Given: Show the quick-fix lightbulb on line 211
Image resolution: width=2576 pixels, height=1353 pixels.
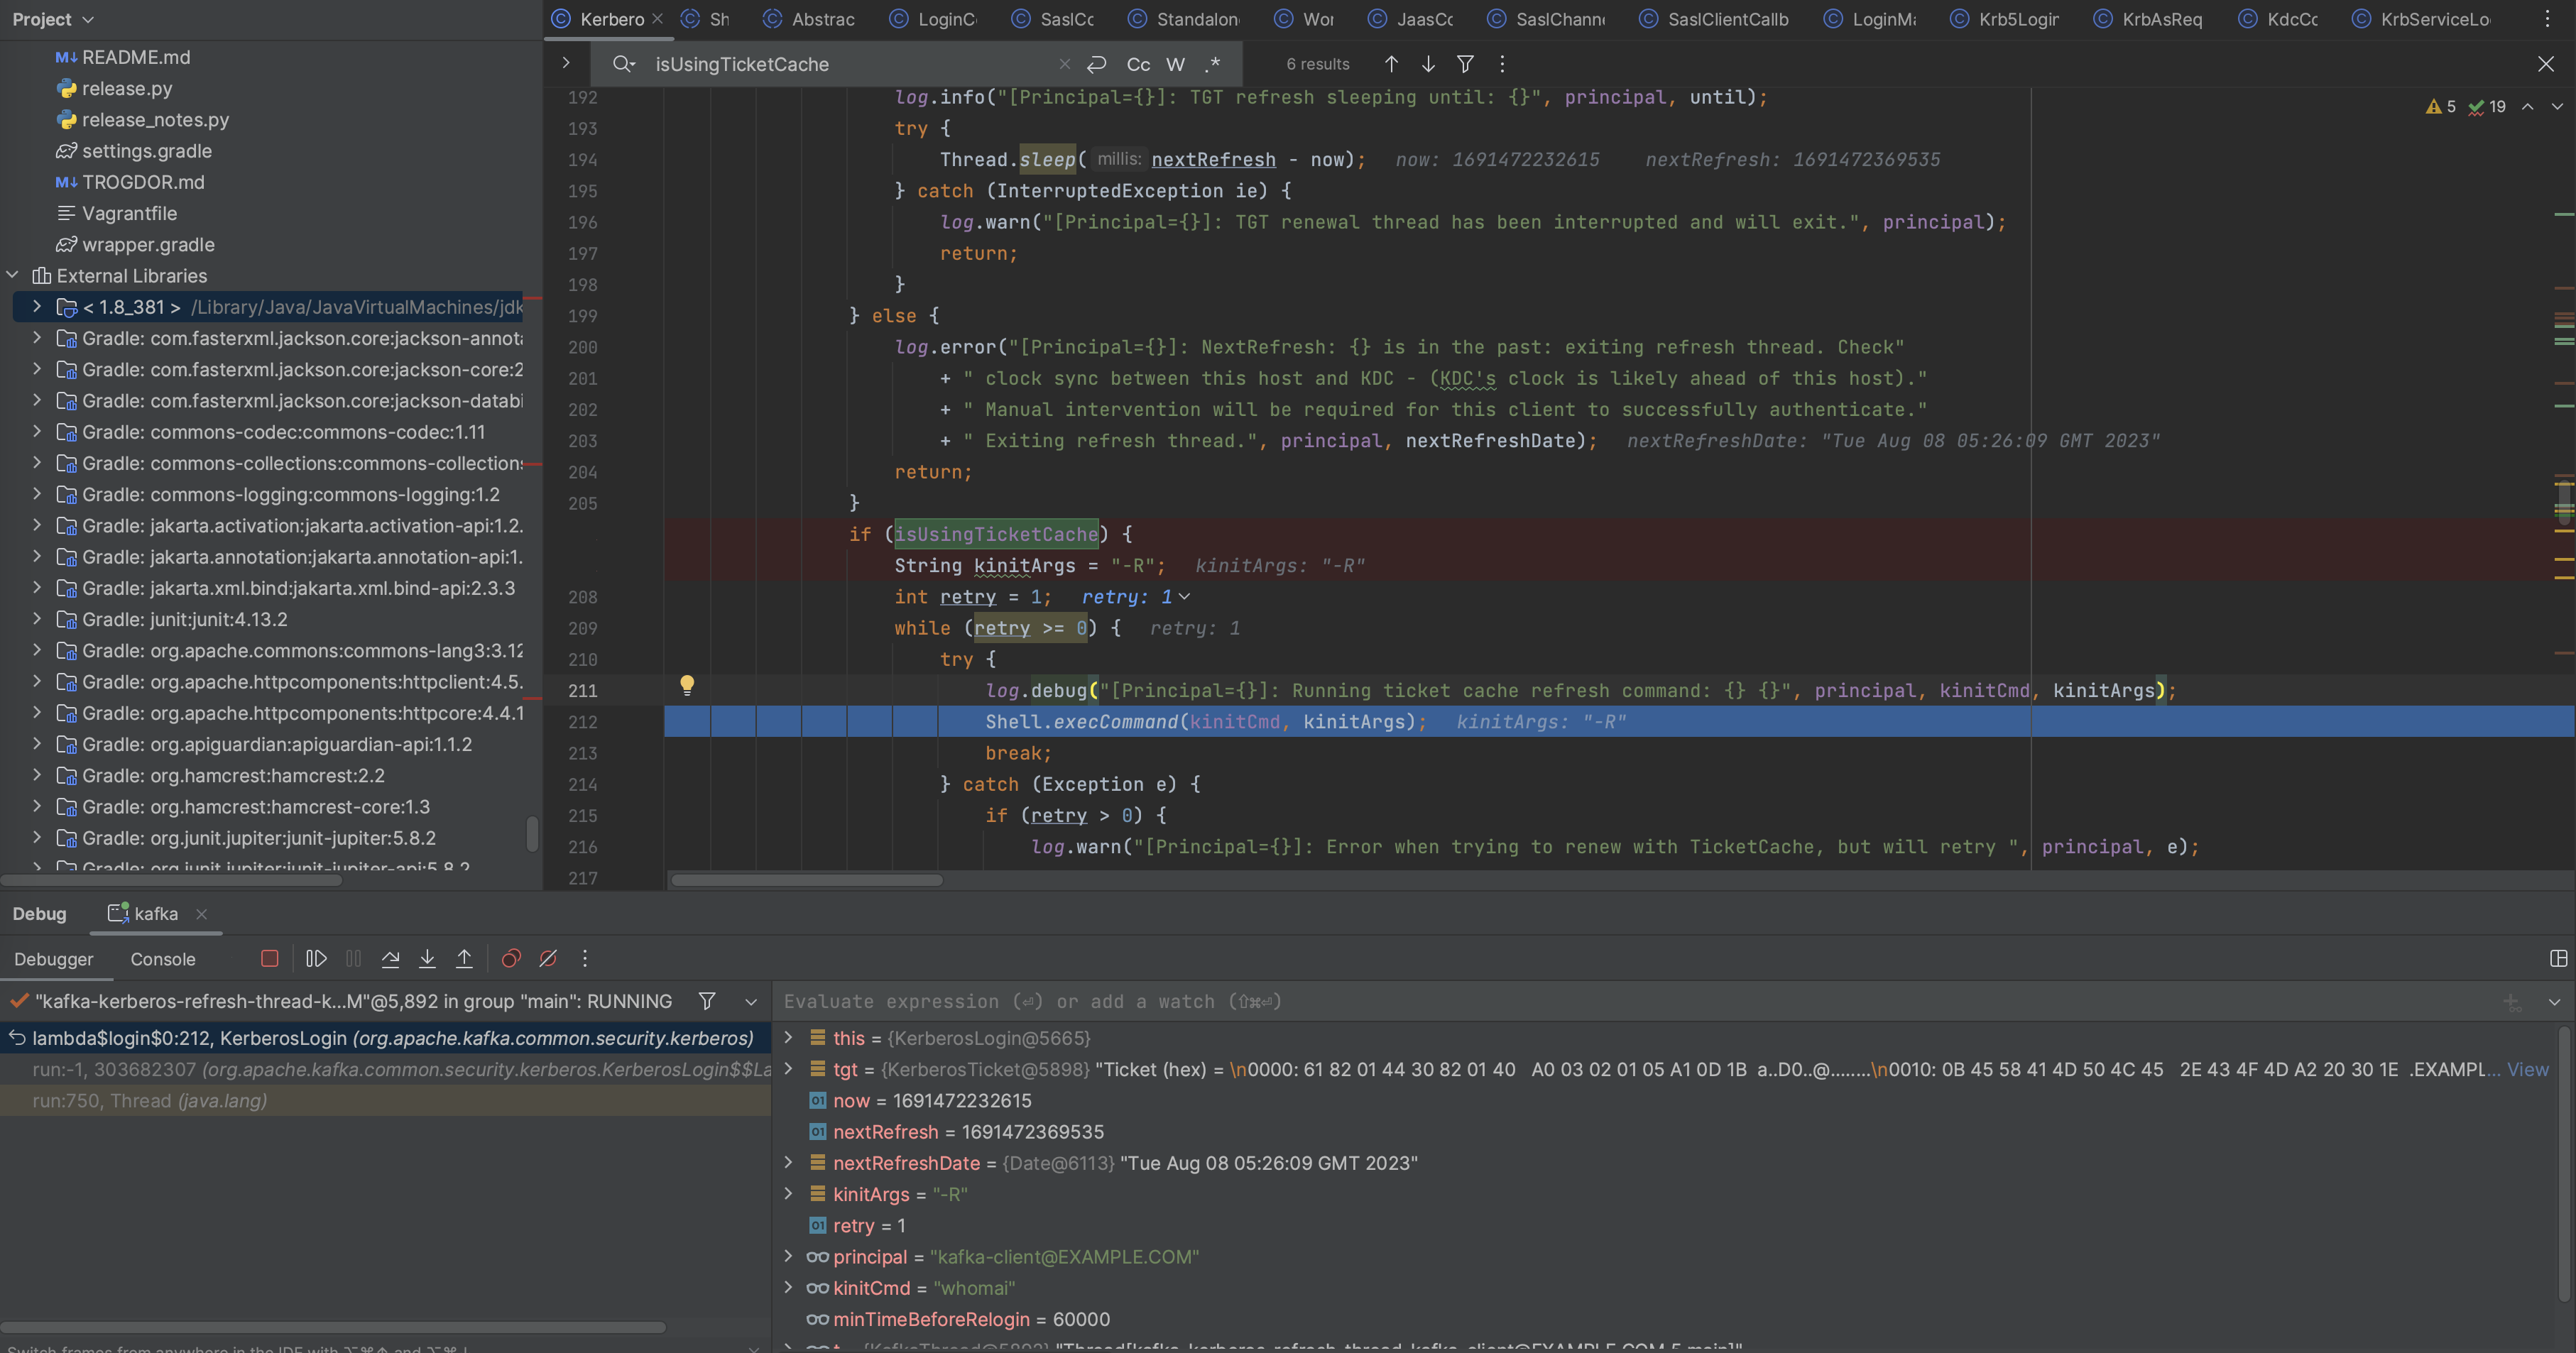Looking at the screenshot, I should [687, 685].
